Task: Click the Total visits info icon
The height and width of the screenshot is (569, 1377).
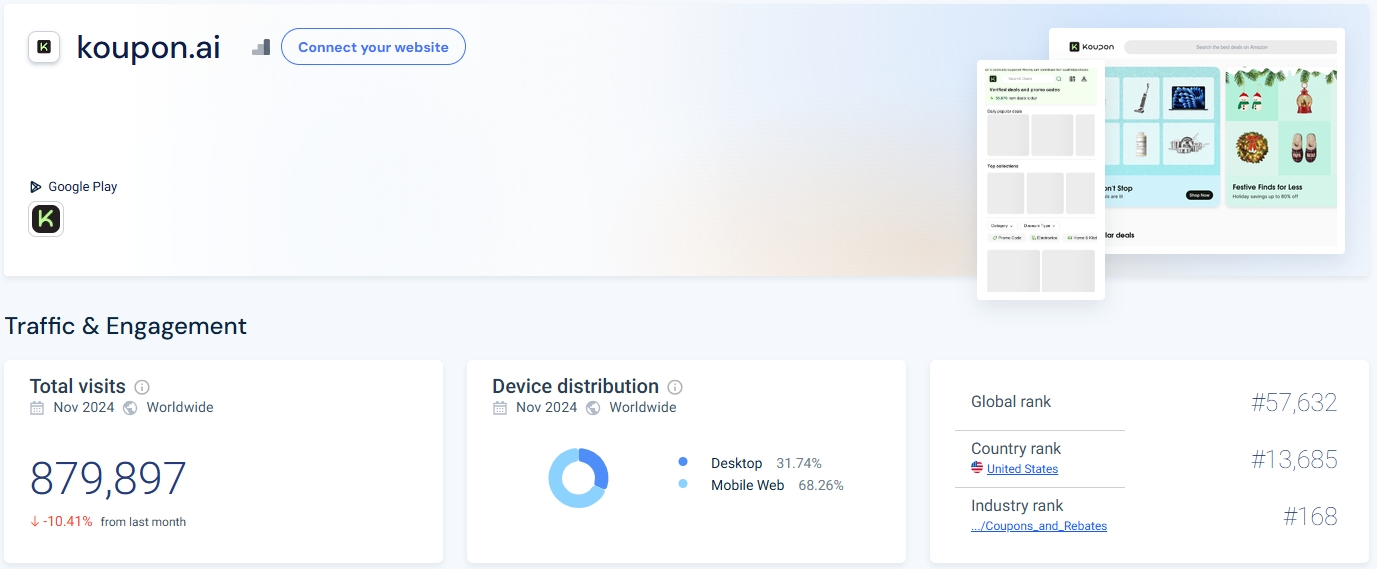Action: (142, 387)
